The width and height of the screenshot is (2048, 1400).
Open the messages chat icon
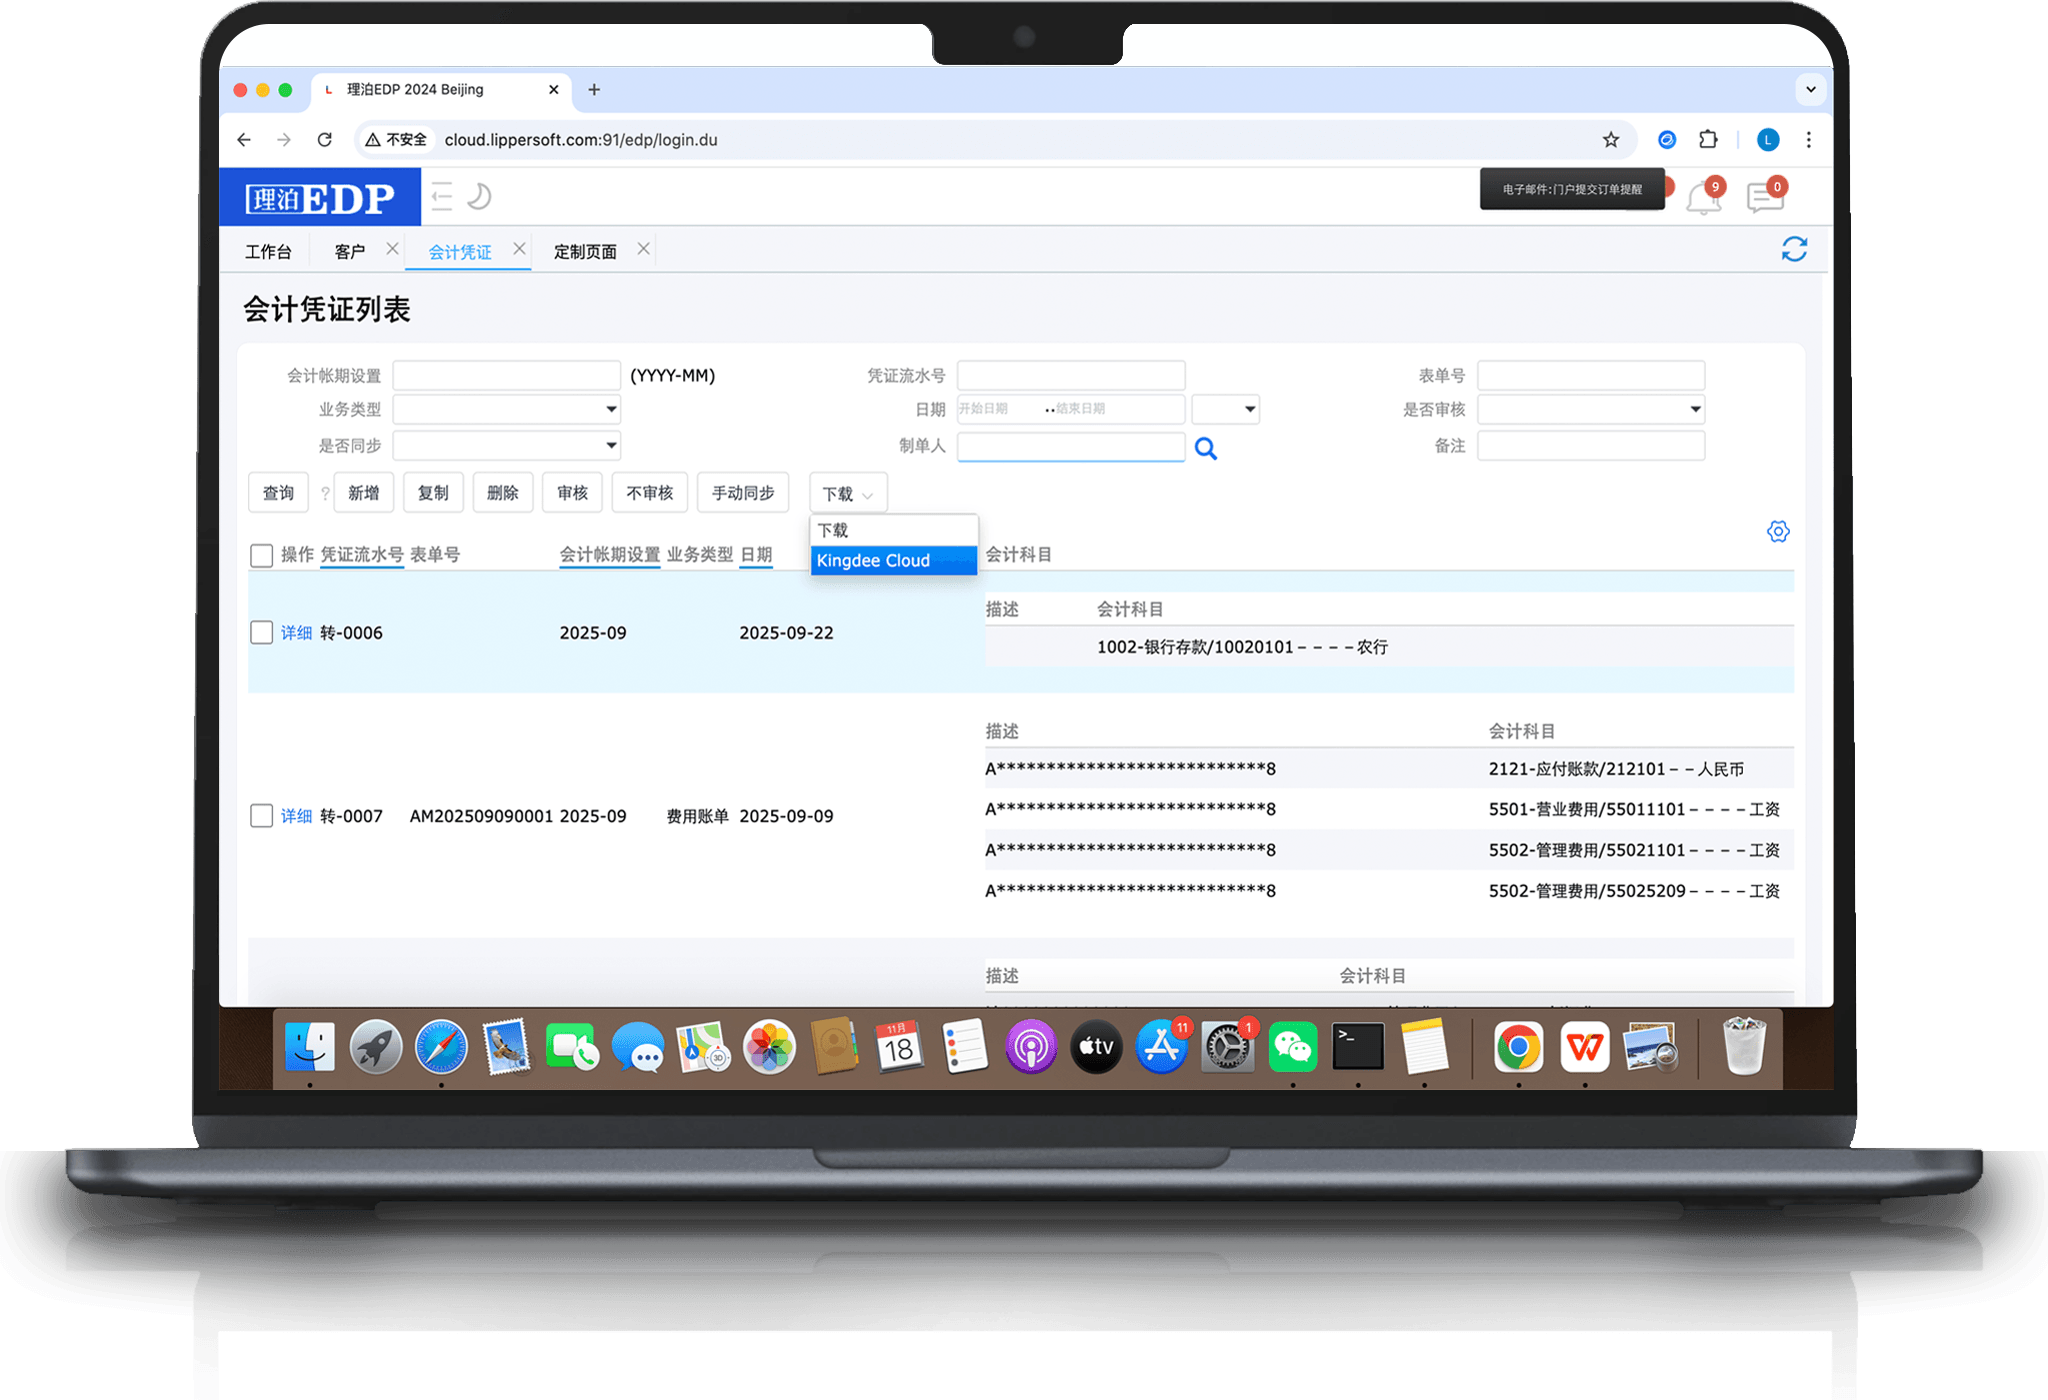(1765, 198)
